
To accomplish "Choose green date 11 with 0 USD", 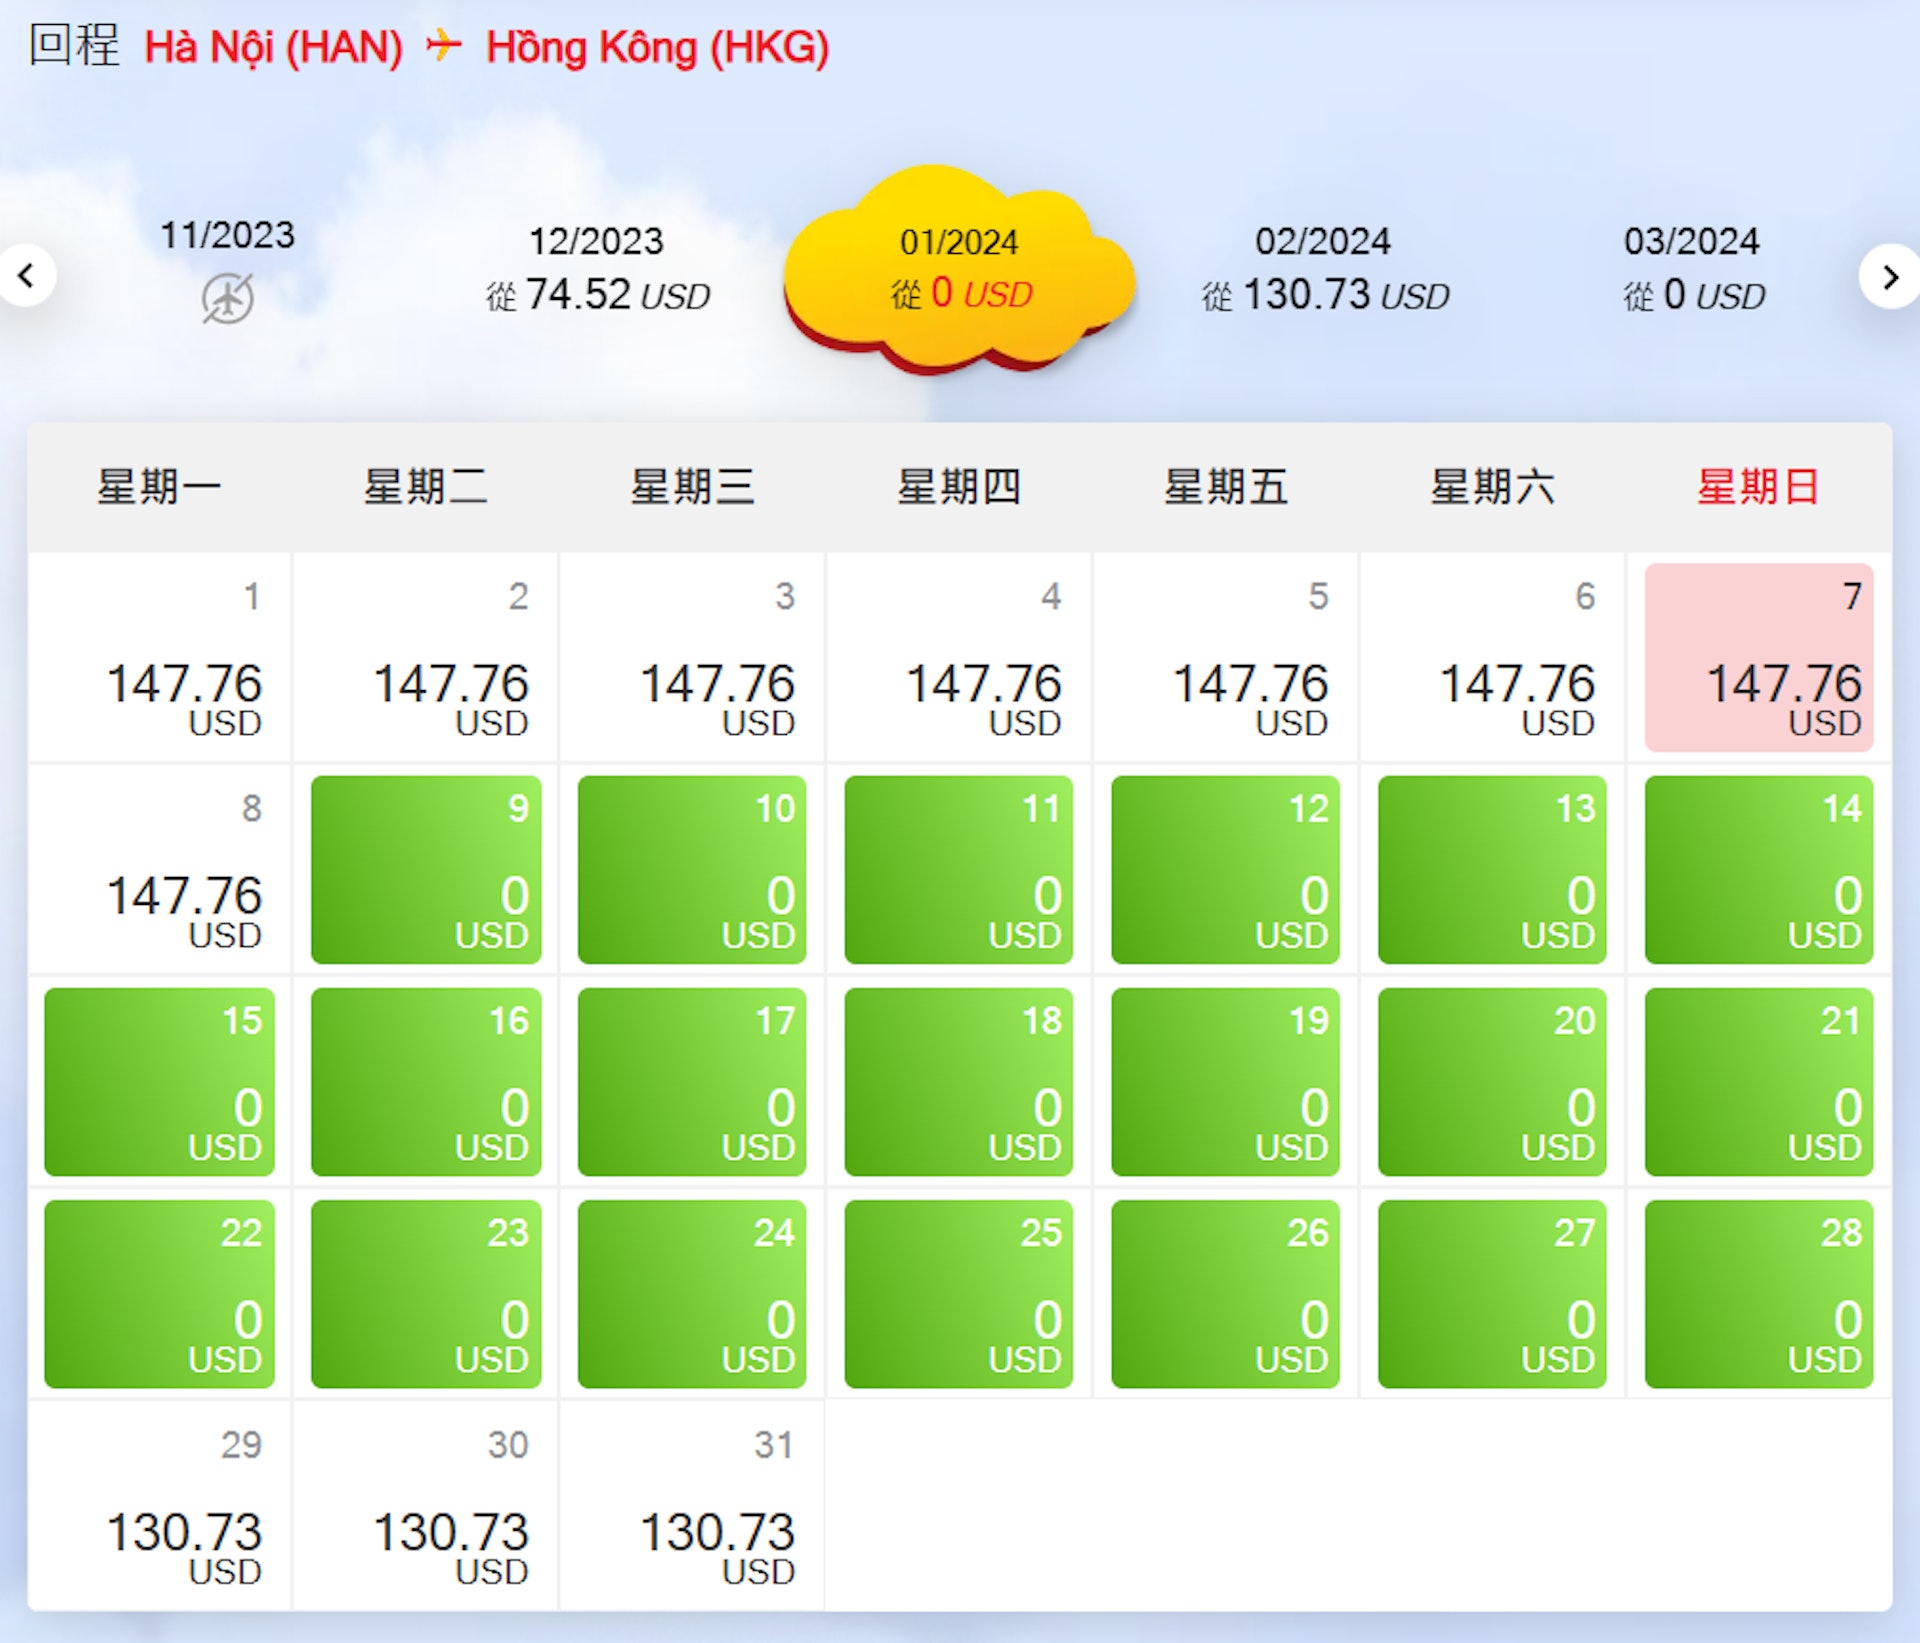I will tap(960, 869).
